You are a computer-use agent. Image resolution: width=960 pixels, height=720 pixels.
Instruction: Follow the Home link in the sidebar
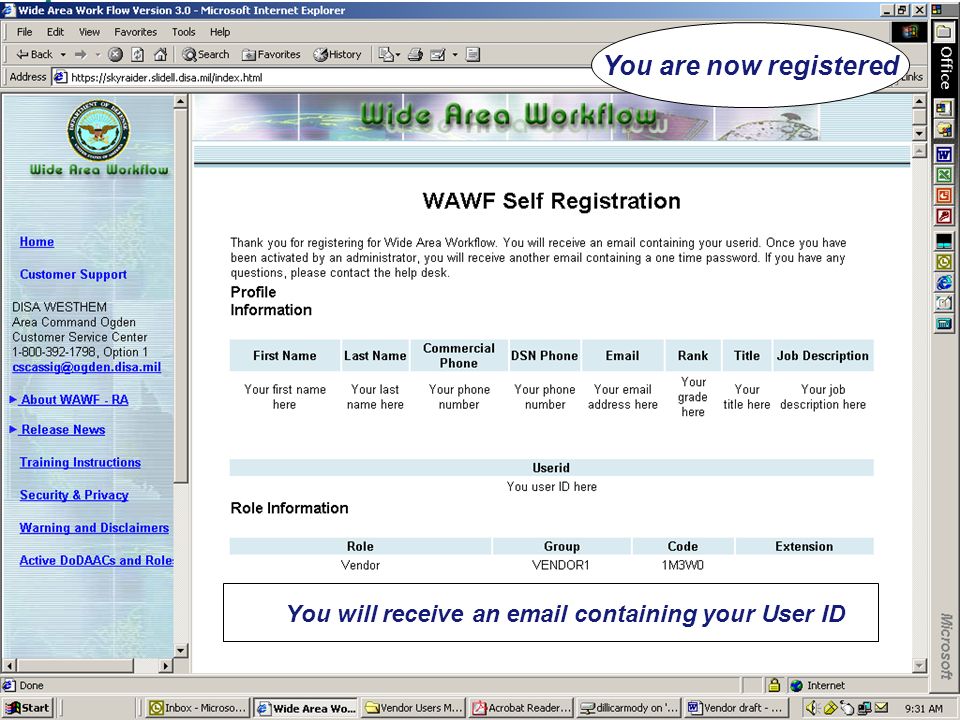pyautogui.click(x=37, y=242)
